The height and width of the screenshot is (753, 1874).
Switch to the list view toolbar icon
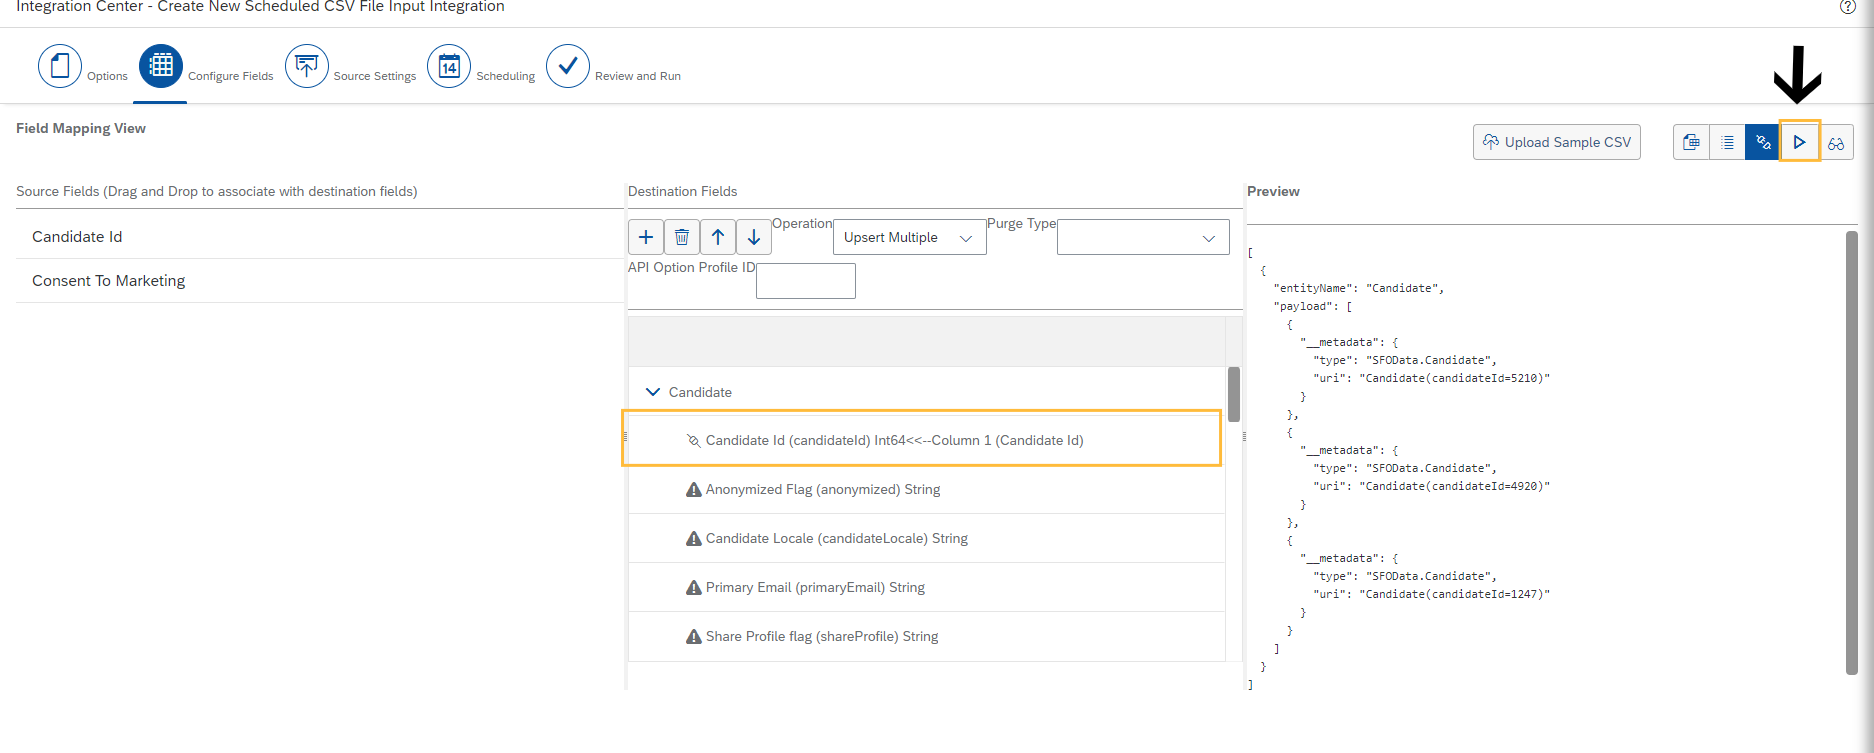click(1727, 142)
